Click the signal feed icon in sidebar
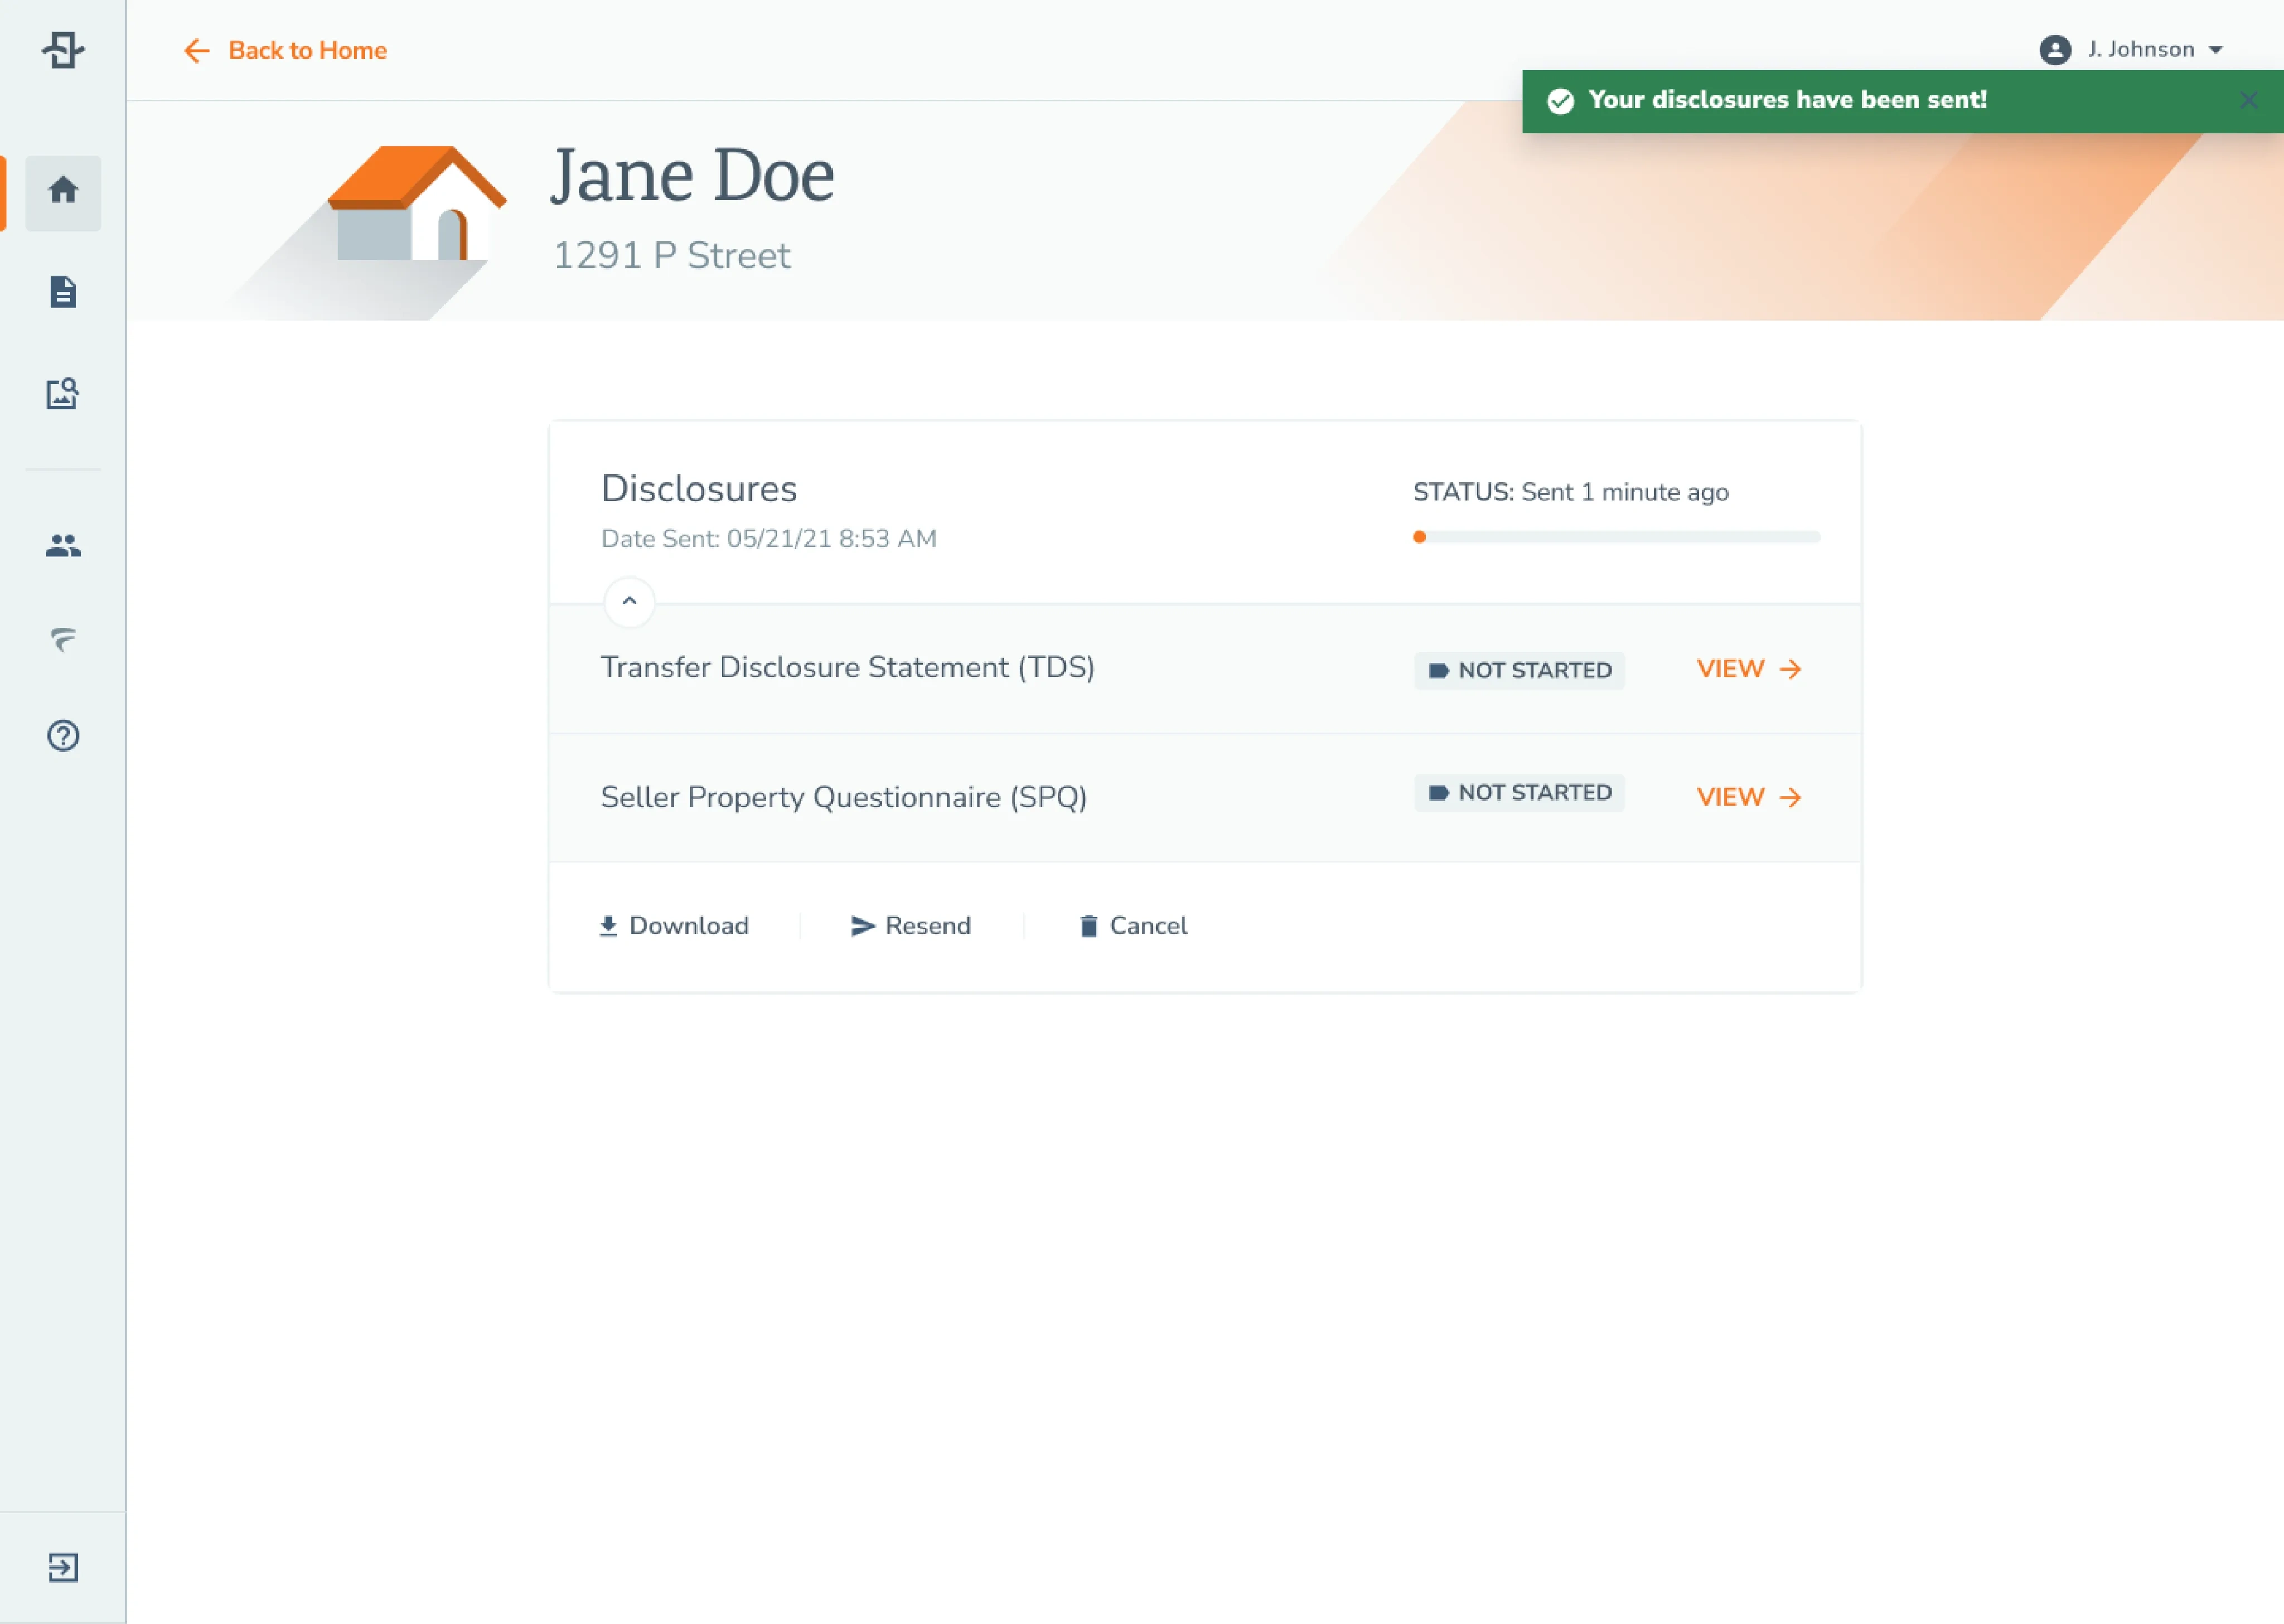2284x1624 pixels. [63, 639]
